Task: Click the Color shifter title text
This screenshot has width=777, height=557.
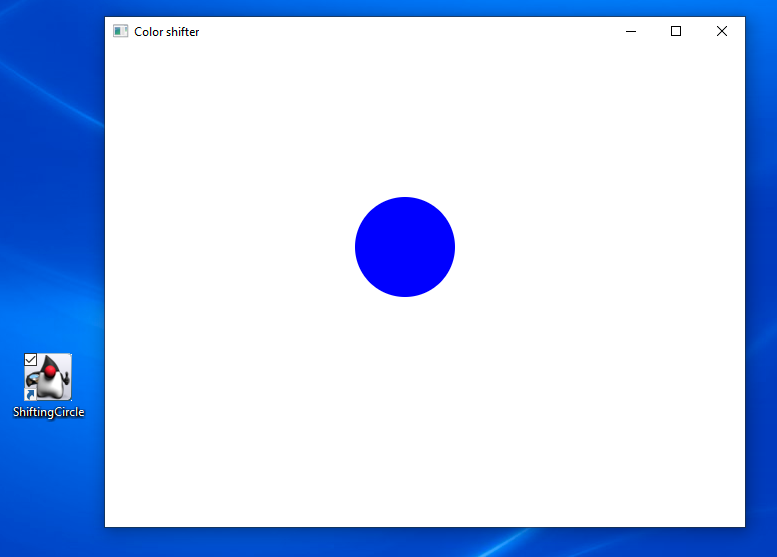Action: [166, 32]
